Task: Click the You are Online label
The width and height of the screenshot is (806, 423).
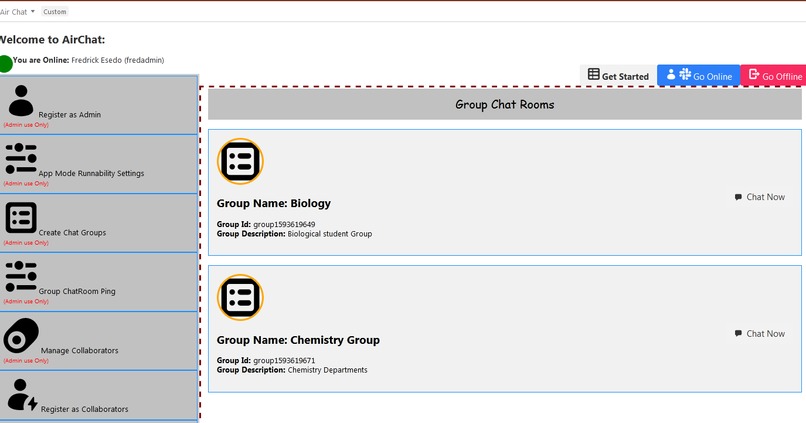Action: pos(41,60)
